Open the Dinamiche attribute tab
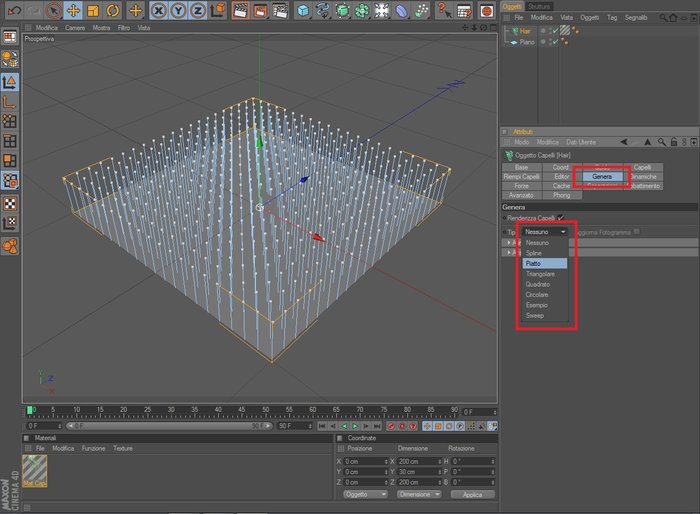 click(643, 176)
